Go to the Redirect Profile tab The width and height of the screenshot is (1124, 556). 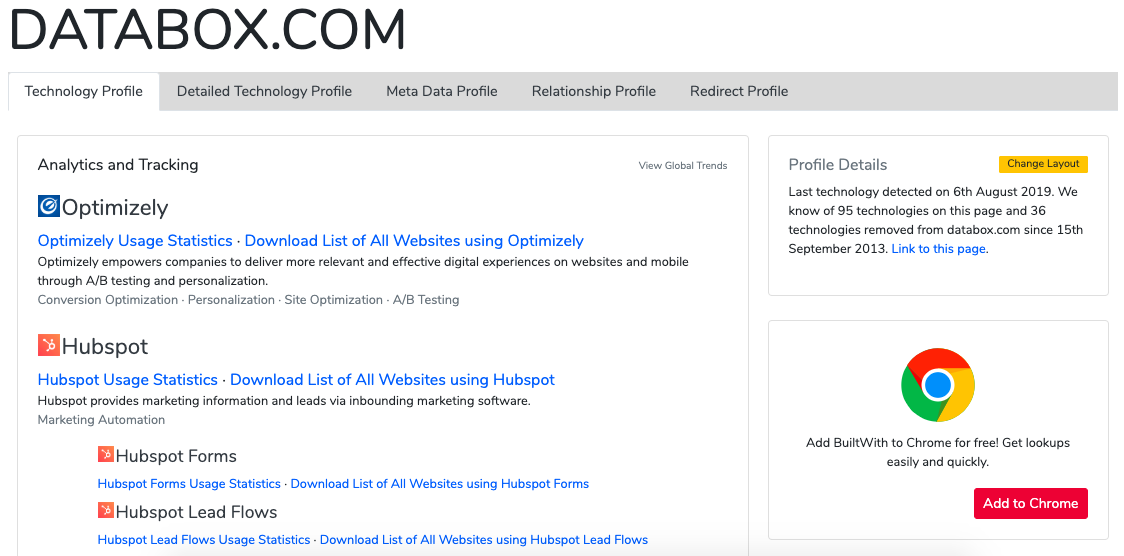pos(739,92)
